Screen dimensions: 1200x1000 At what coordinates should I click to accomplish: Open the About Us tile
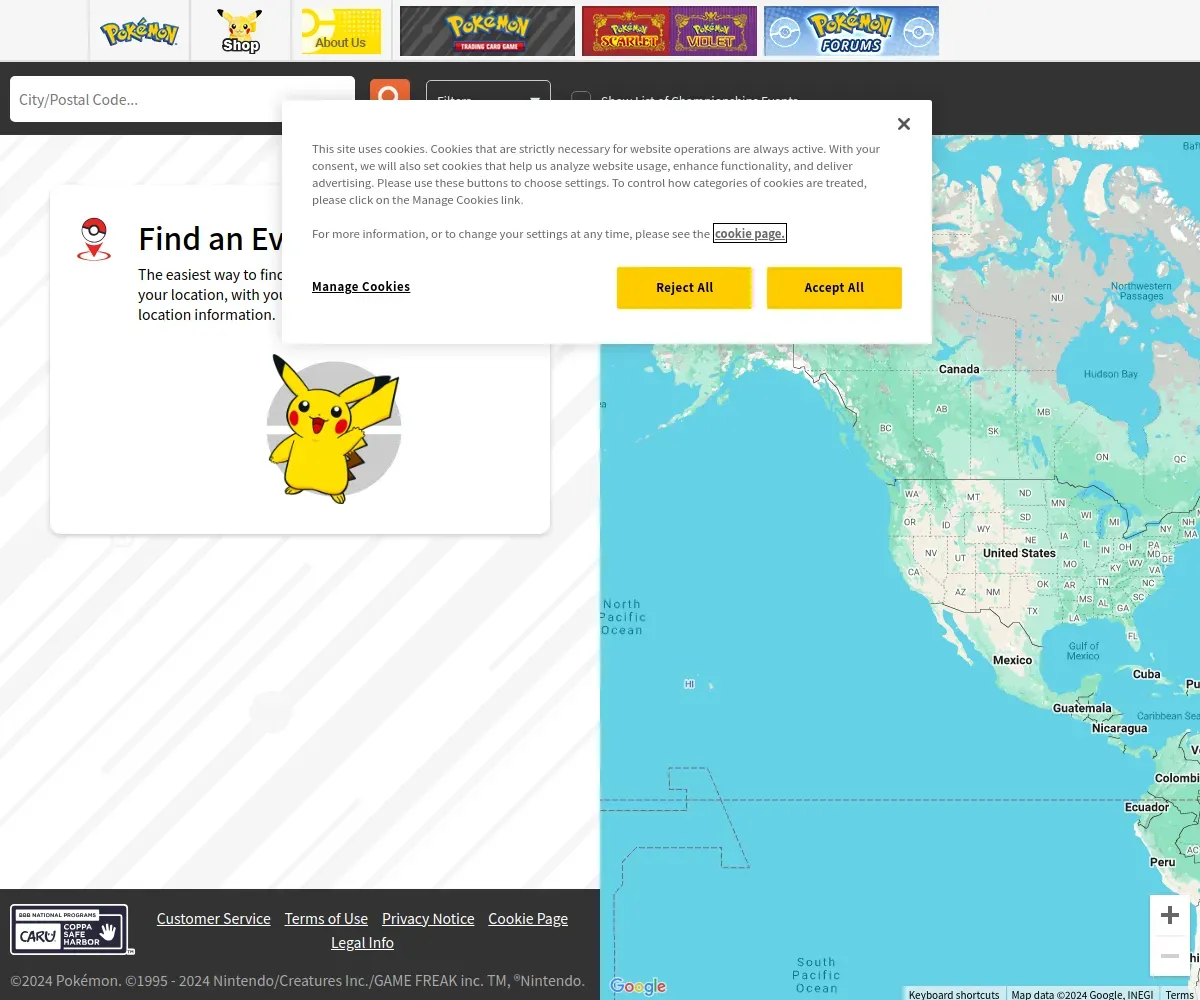coord(341,31)
